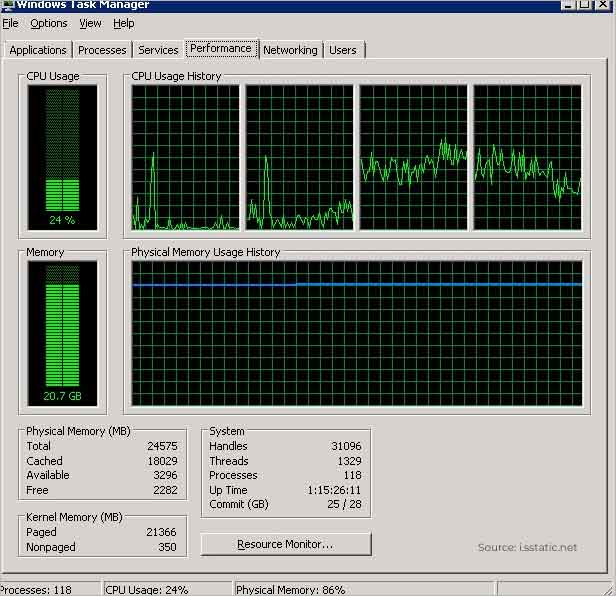Click the Physical Memory Usage History label
Screen dimensions: 616x596
205,252
